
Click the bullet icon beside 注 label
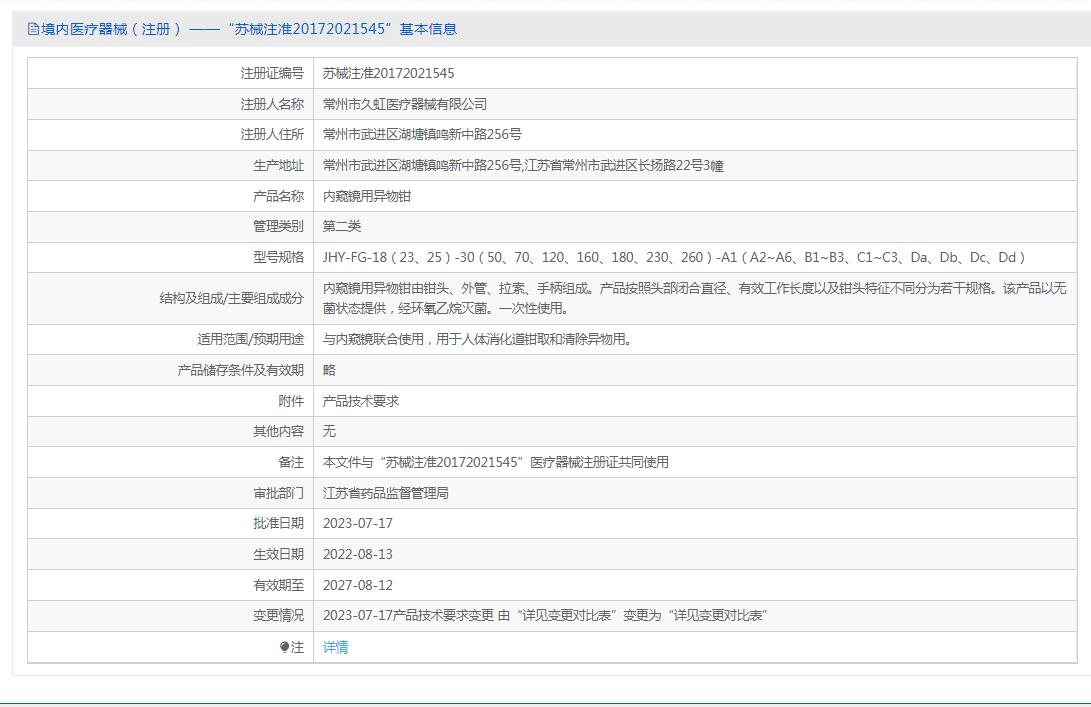[284, 647]
